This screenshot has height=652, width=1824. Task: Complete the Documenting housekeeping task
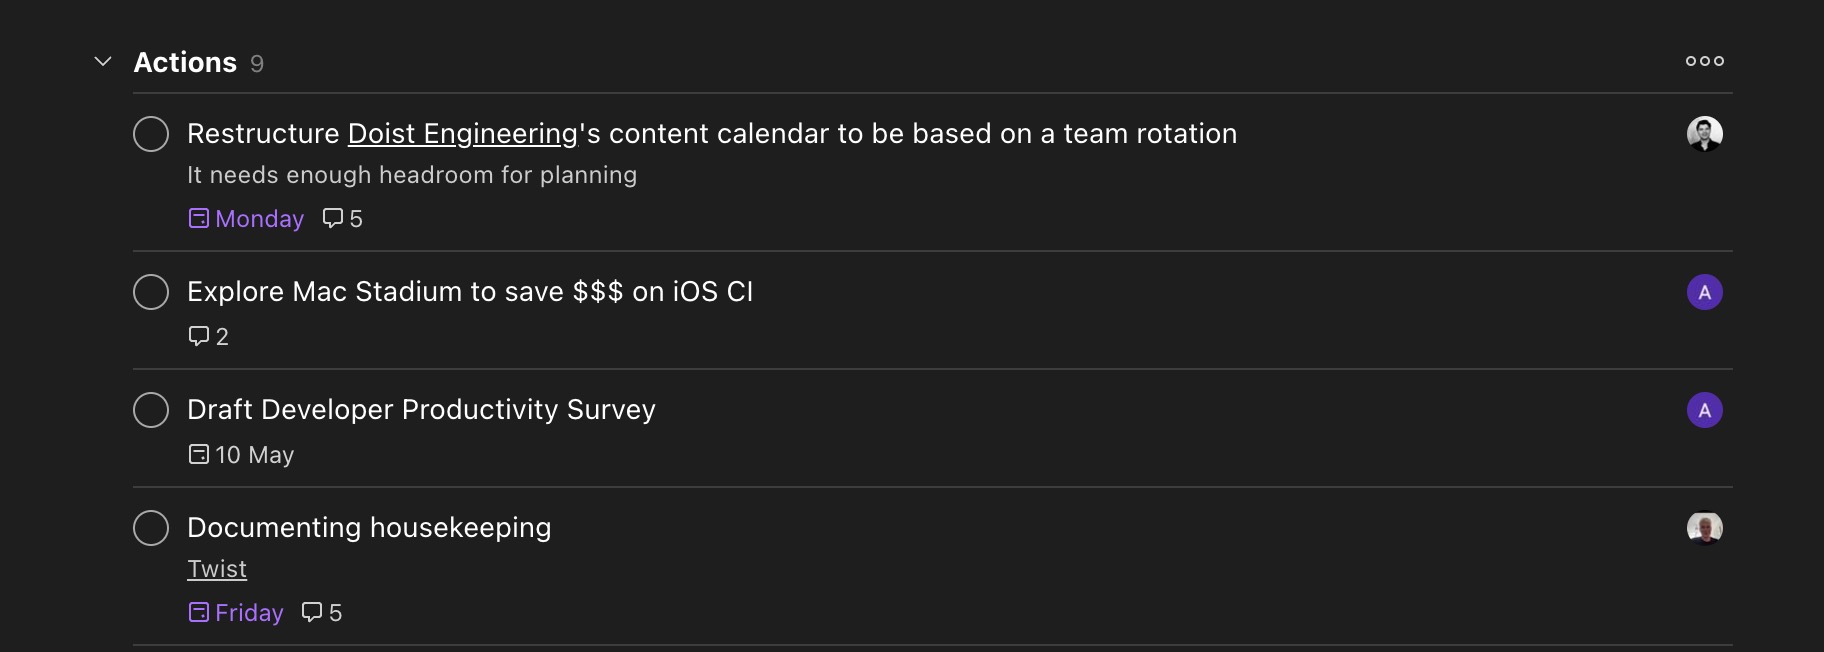(x=151, y=528)
